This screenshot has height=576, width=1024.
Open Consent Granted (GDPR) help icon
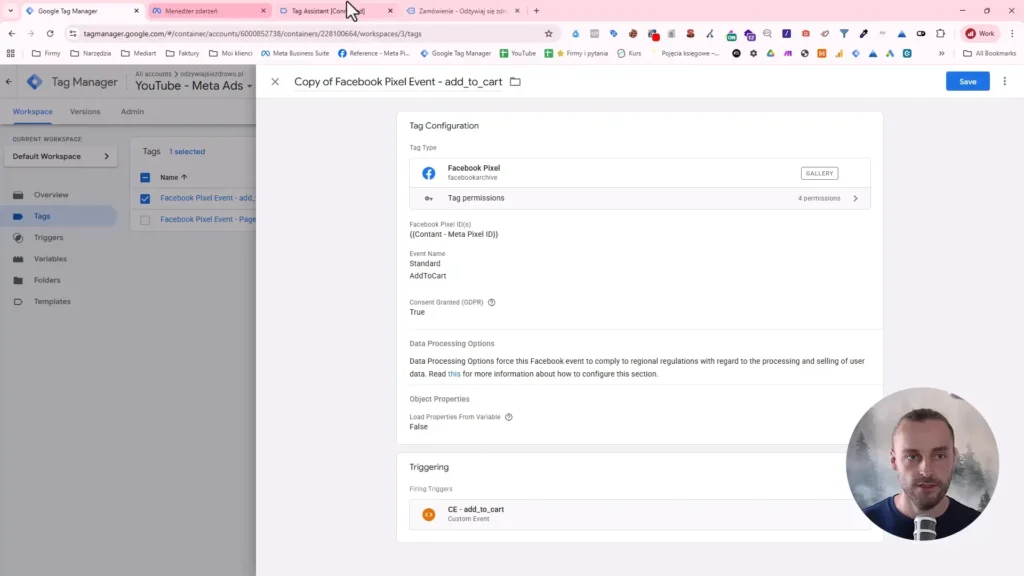(x=492, y=302)
